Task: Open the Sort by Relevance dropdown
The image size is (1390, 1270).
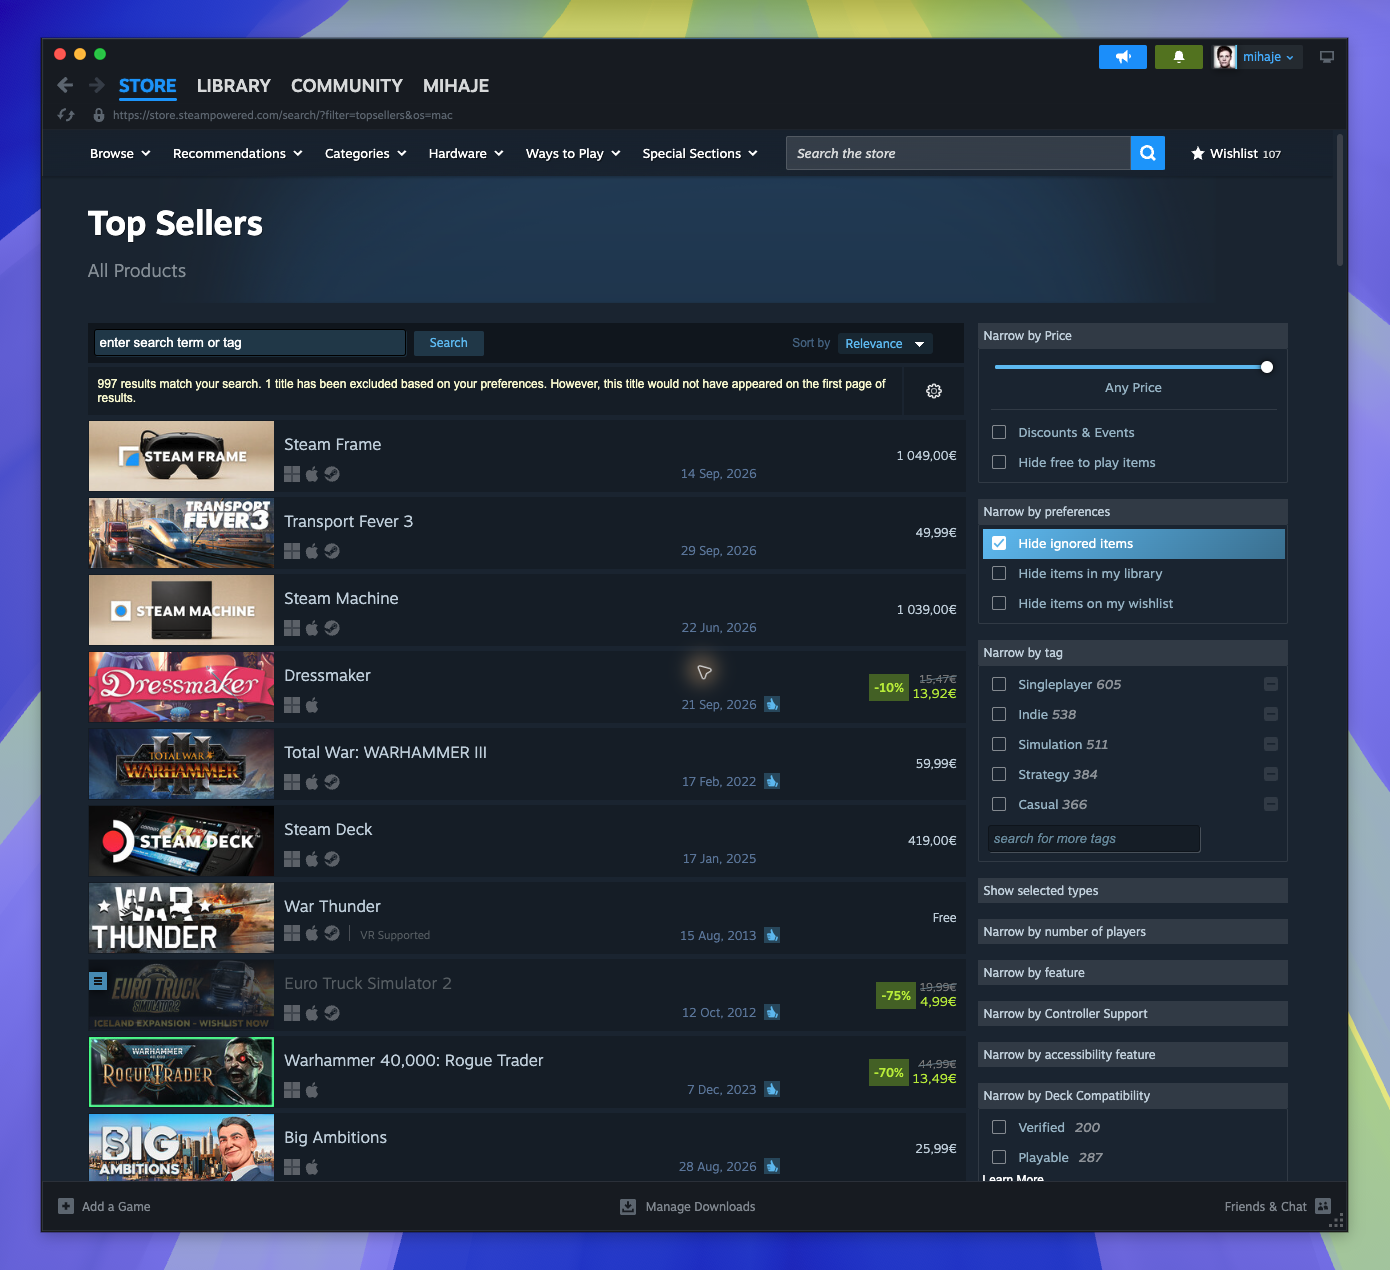Action: 886,343
